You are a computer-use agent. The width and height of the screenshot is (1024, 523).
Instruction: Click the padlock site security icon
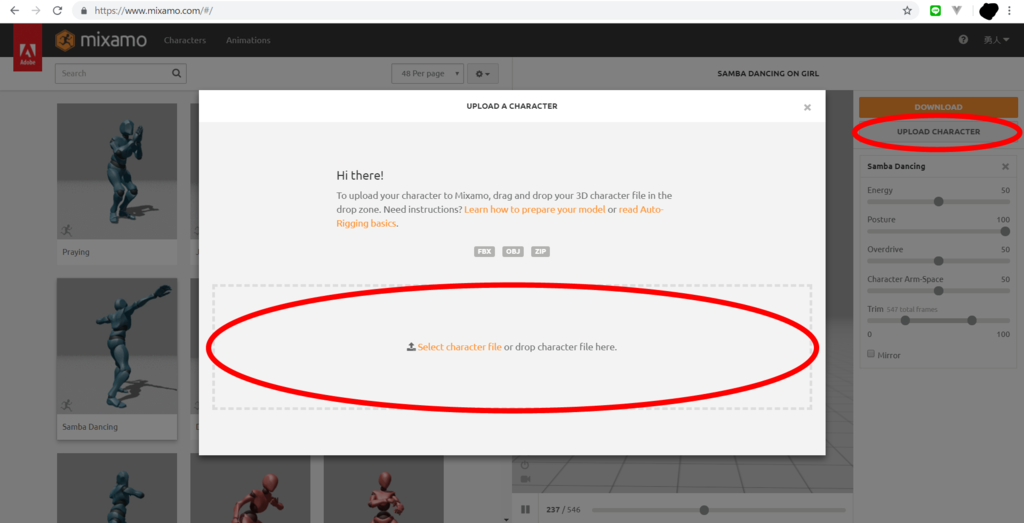[x=84, y=11]
